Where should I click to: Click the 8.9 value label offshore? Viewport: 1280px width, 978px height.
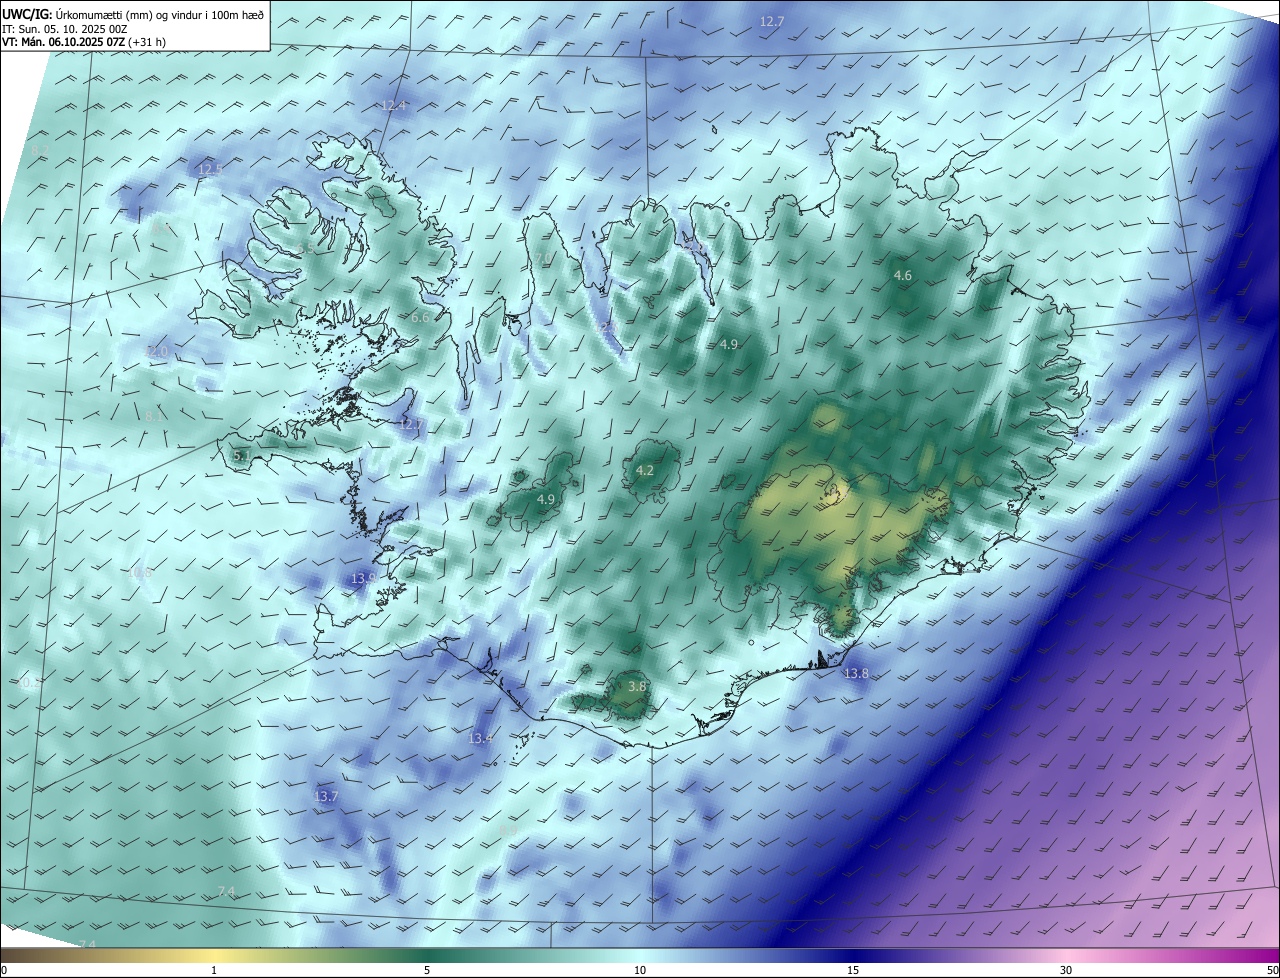(x=508, y=830)
